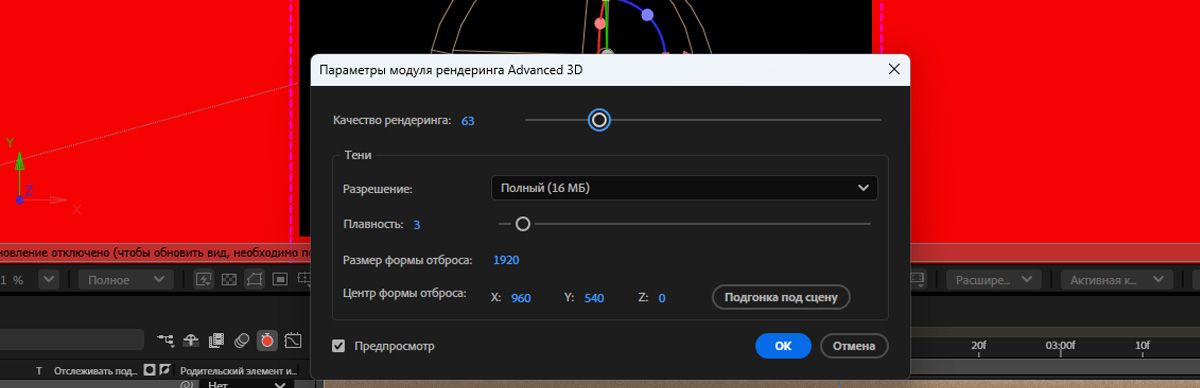Screen dimensions: 1200x388
Task: Toggle the motion blur icon in timeline
Action: (x=241, y=340)
